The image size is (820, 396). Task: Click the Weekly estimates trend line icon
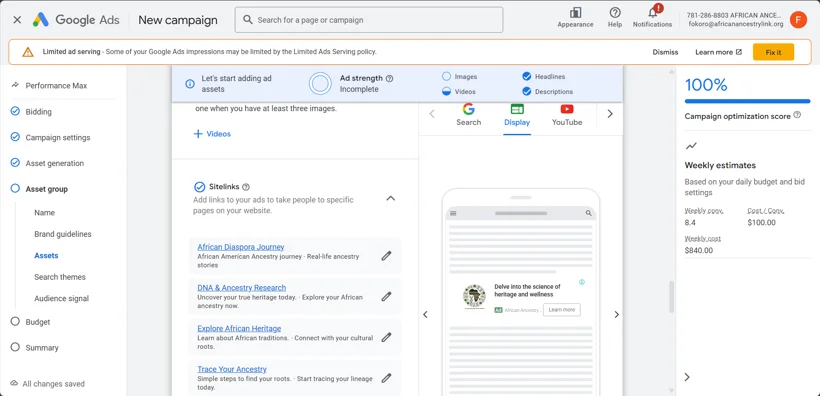pos(691,146)
